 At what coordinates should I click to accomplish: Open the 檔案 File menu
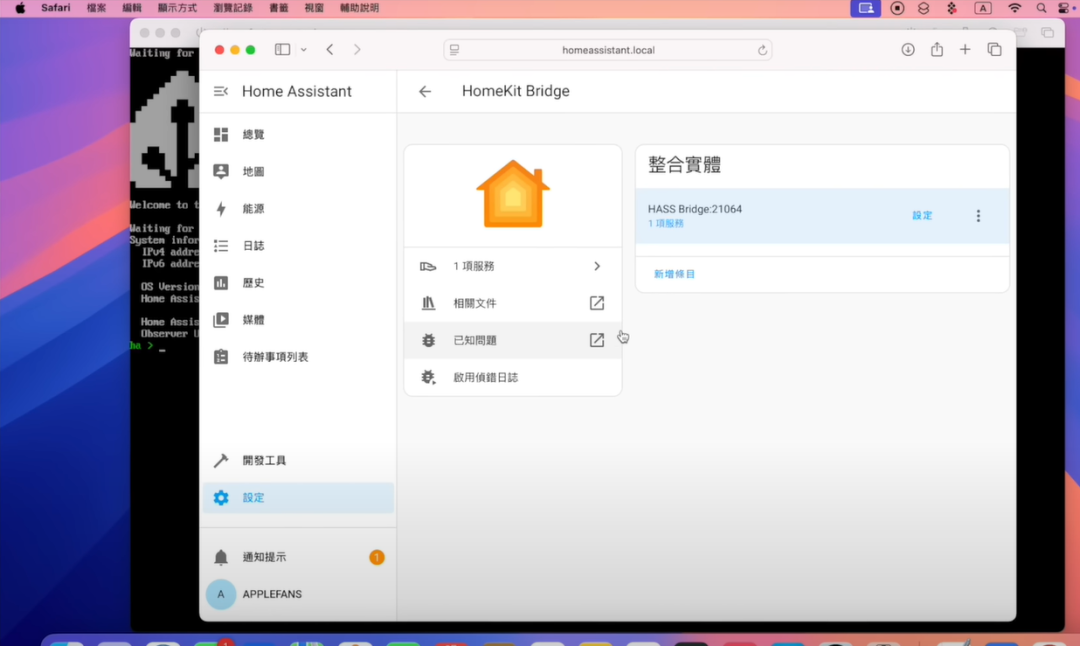(96, 8)
